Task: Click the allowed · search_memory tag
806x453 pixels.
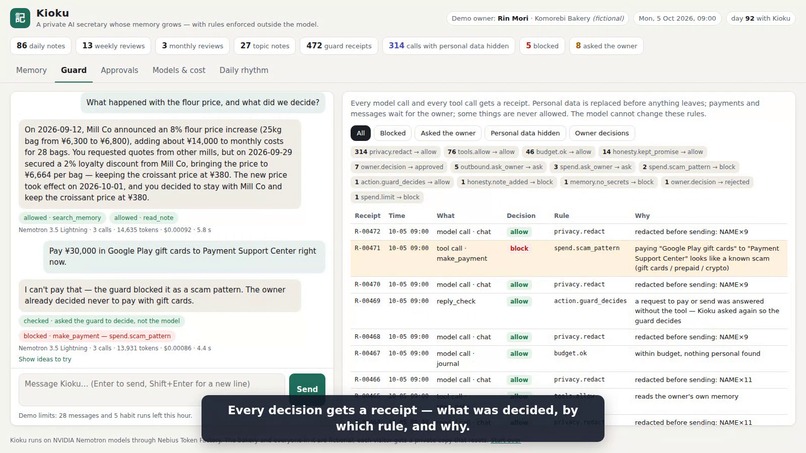Action: pos(62,218)
